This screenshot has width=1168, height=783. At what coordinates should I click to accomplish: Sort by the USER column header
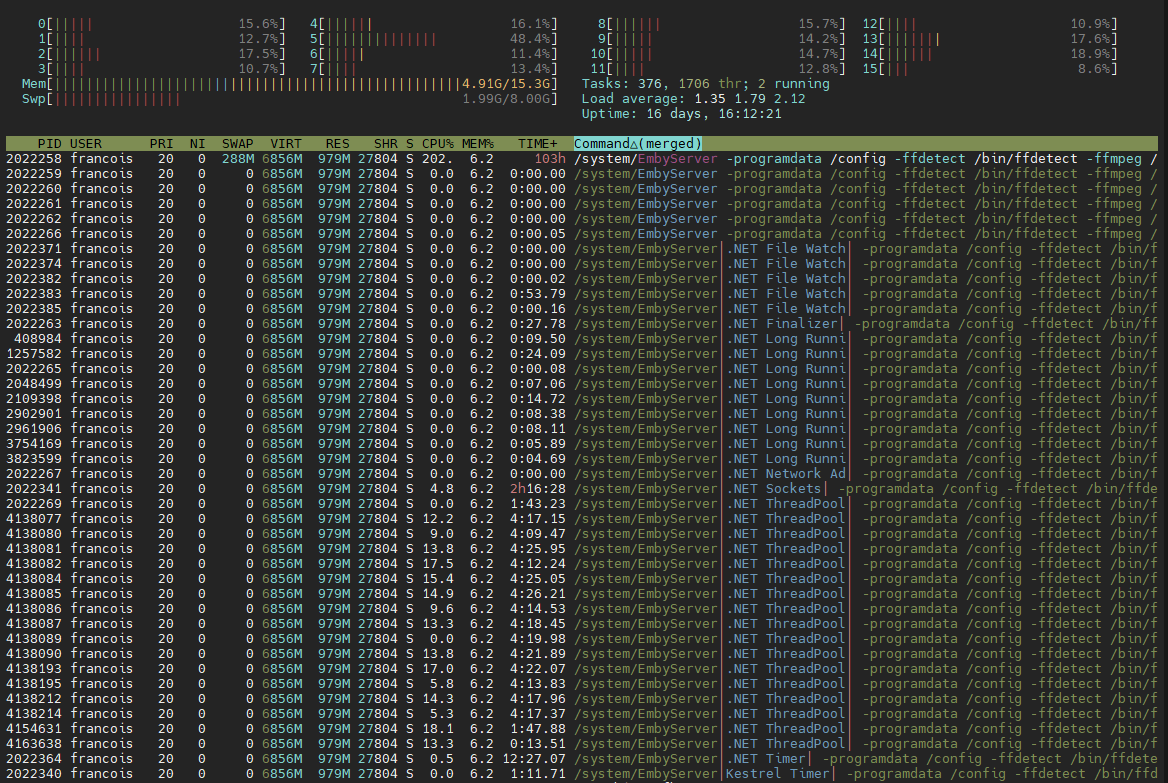click(86, 144)
